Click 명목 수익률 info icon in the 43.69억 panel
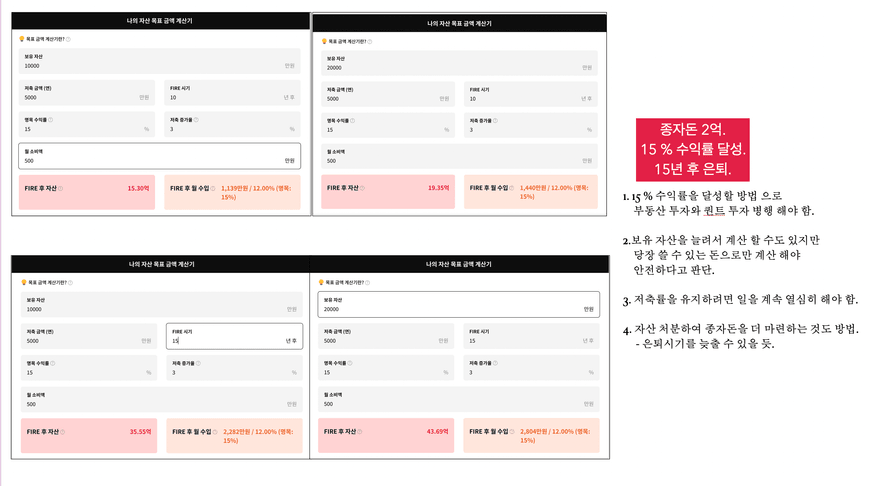Viewport: 870px width, 486px height. click(x=350, y=363)
